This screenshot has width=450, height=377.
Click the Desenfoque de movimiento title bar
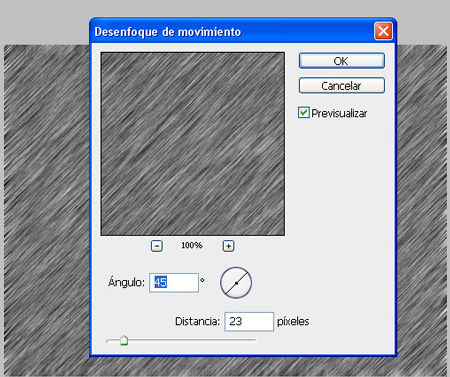click(x=233, y=32)
